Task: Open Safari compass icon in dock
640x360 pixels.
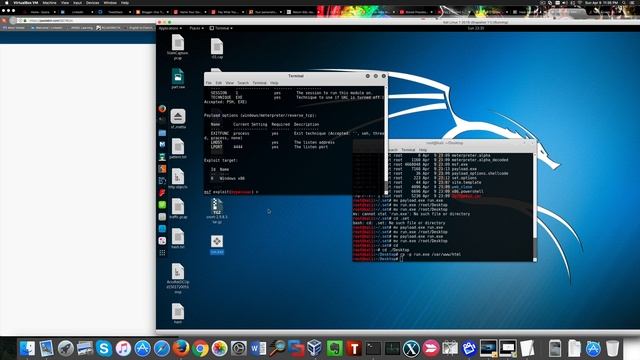Action: pos(162,349)
